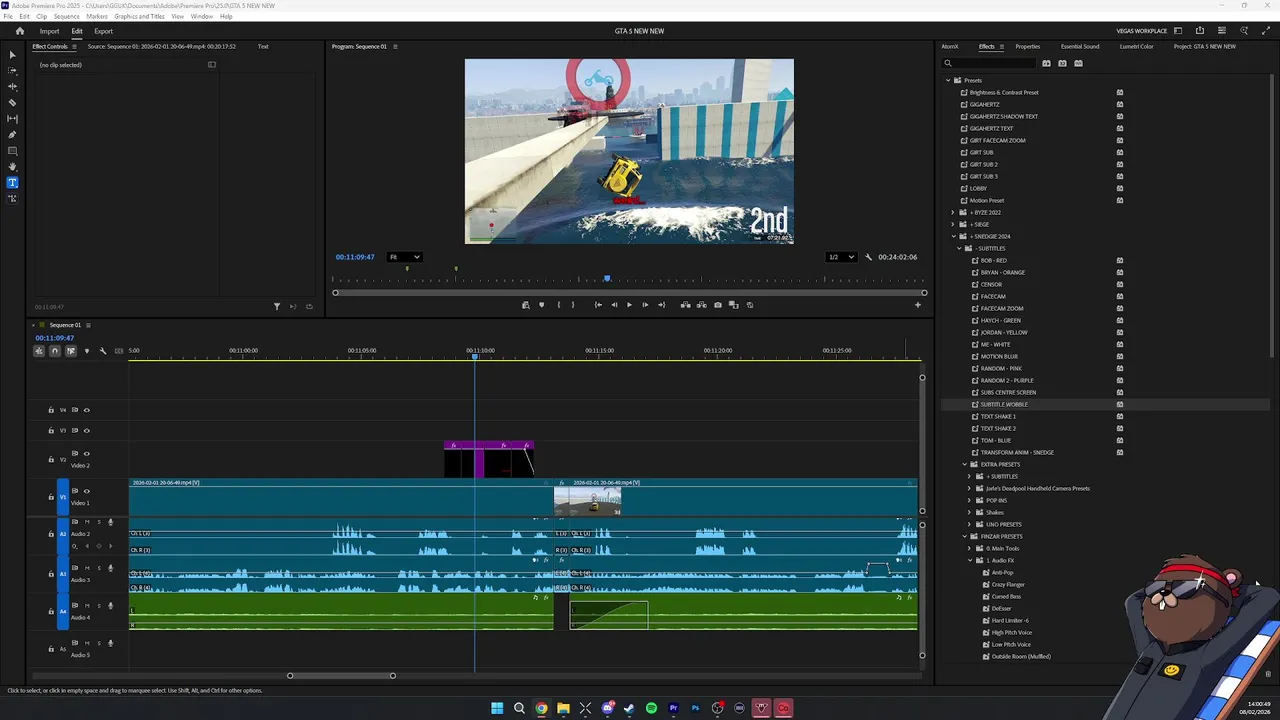Viewport: 1280px width, 720px height.
Task: Open Program monitor button editor plus
Action: pos(918,305)
